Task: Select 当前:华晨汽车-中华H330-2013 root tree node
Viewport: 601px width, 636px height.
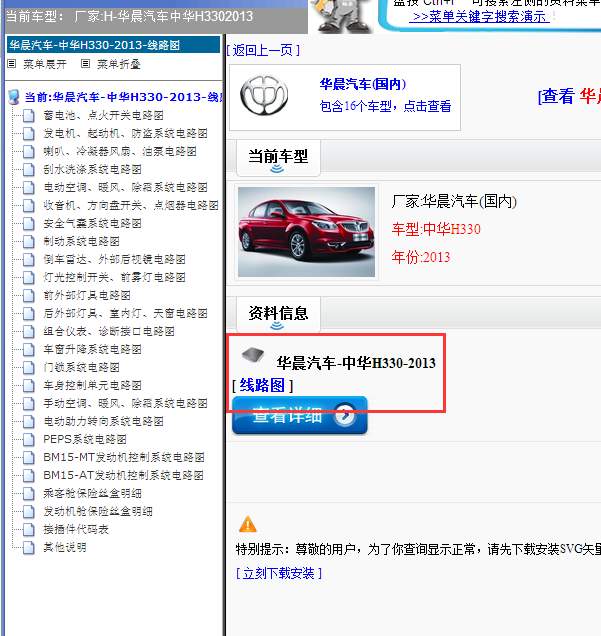Action: point(123,97)
